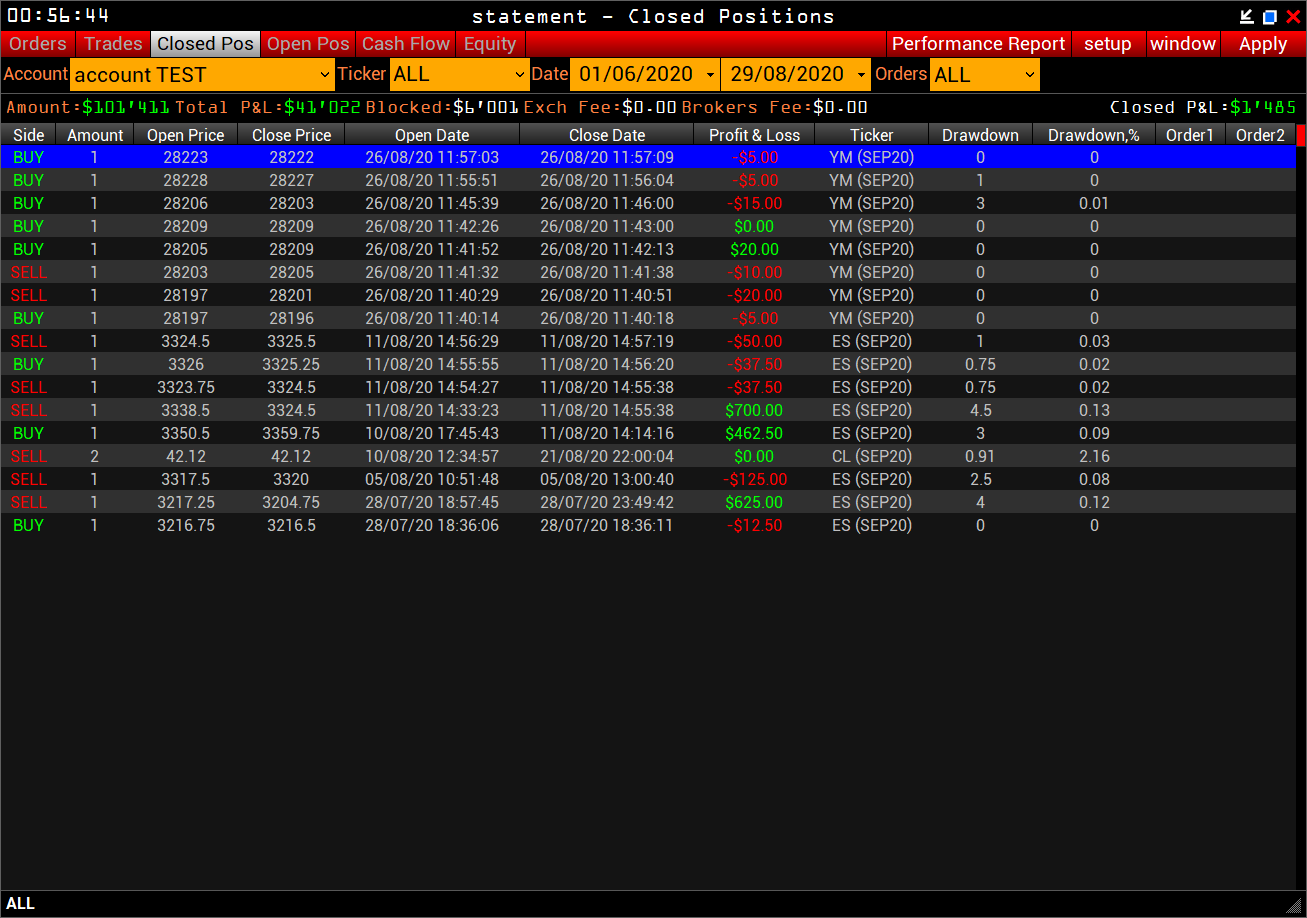Switch to the Trades tab
1307x918 pixels.
point(113,44)
